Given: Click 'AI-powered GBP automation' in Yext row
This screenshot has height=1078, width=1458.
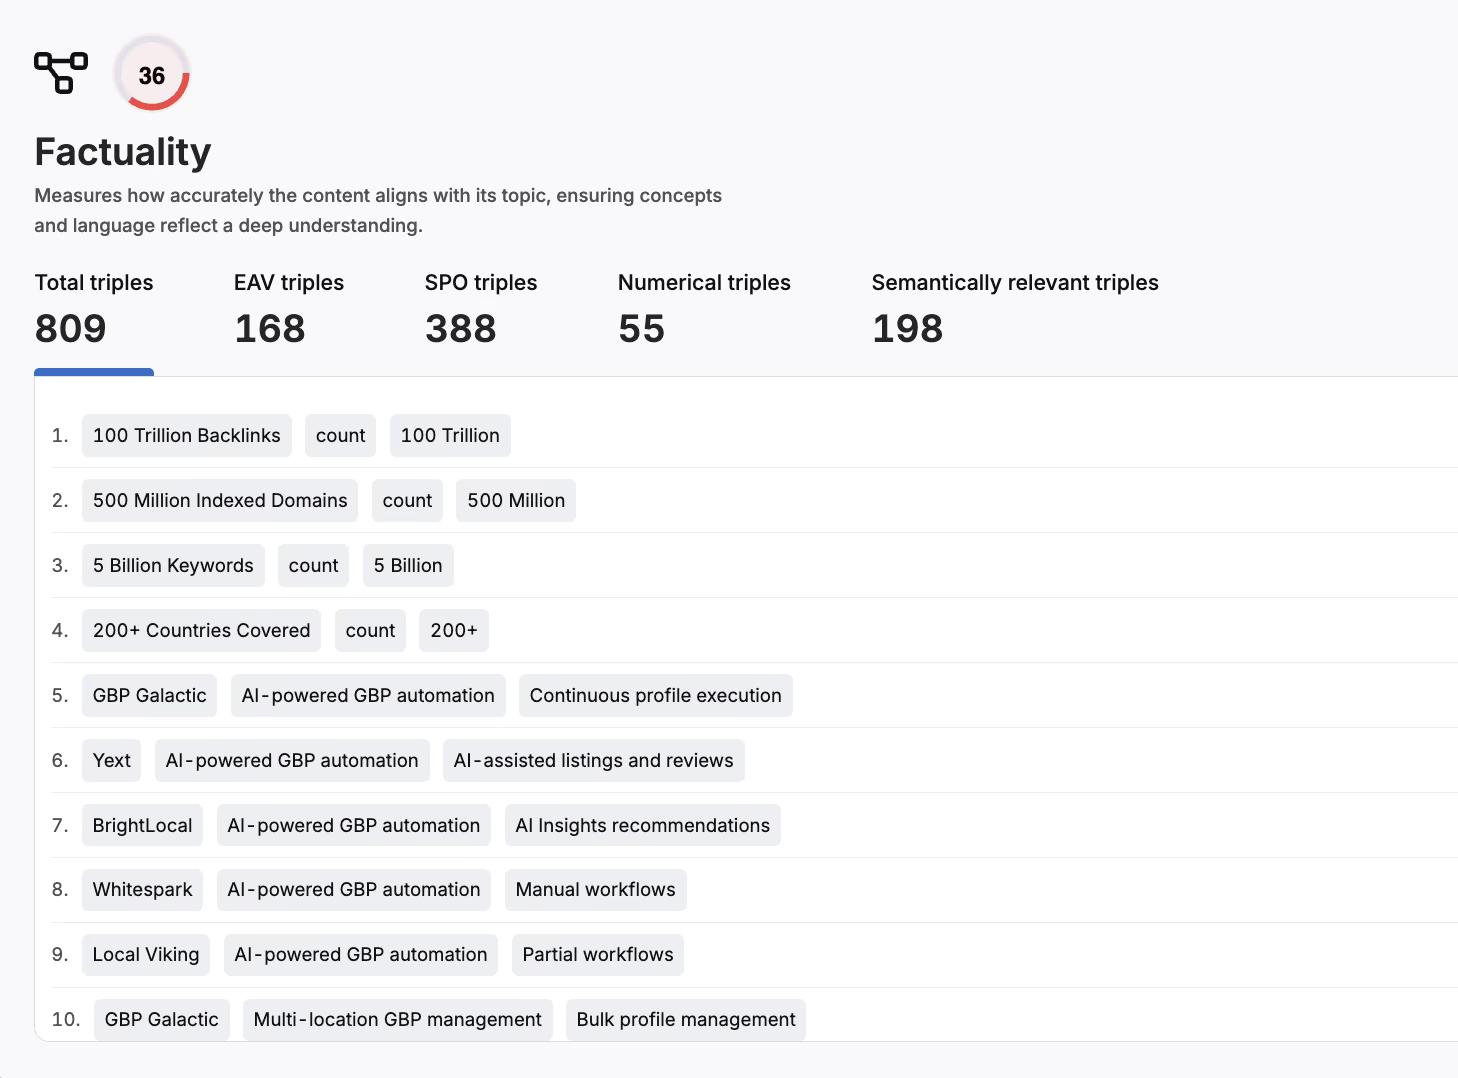Looking at the screenshot, I should point(292,761).
